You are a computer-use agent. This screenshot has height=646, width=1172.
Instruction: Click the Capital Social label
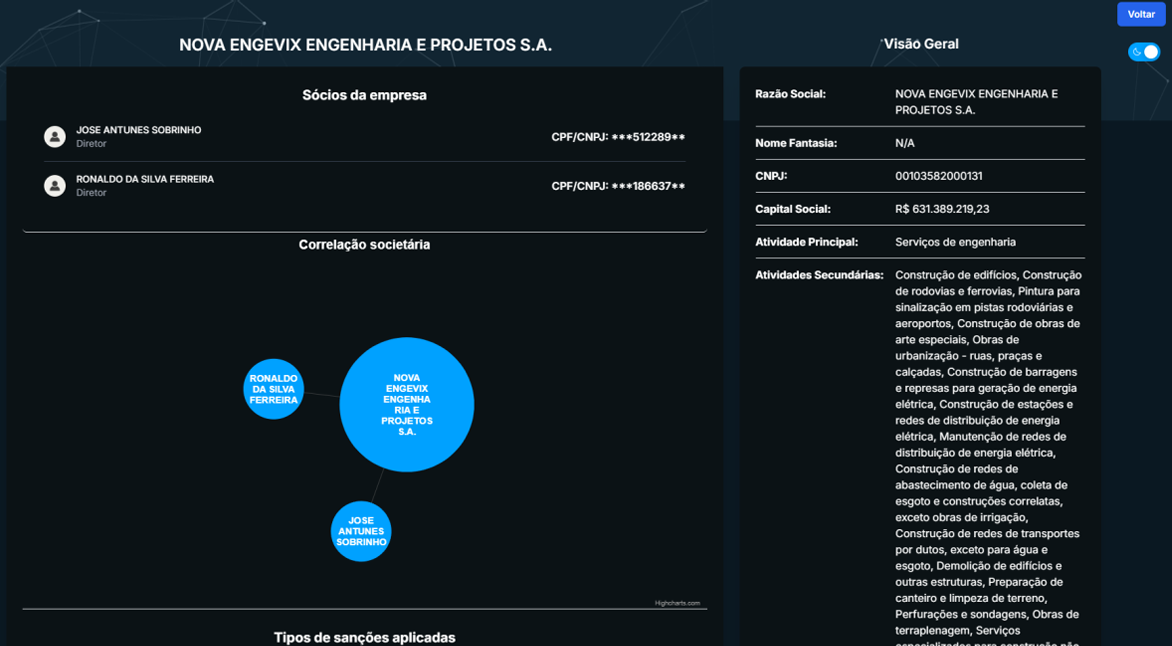click(x=793, y=209)
